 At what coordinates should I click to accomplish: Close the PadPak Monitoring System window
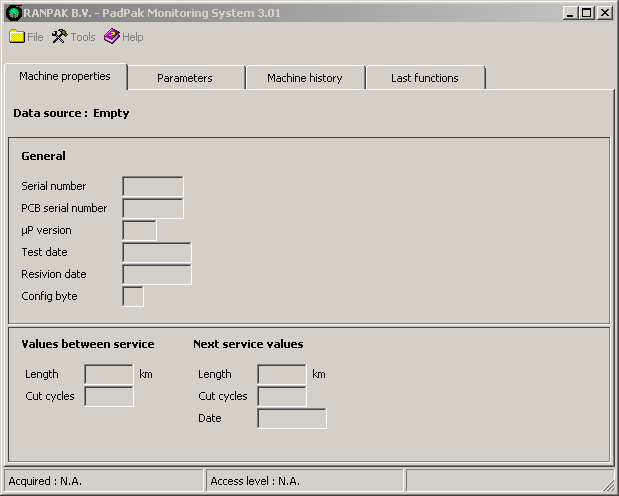point(605,13)
